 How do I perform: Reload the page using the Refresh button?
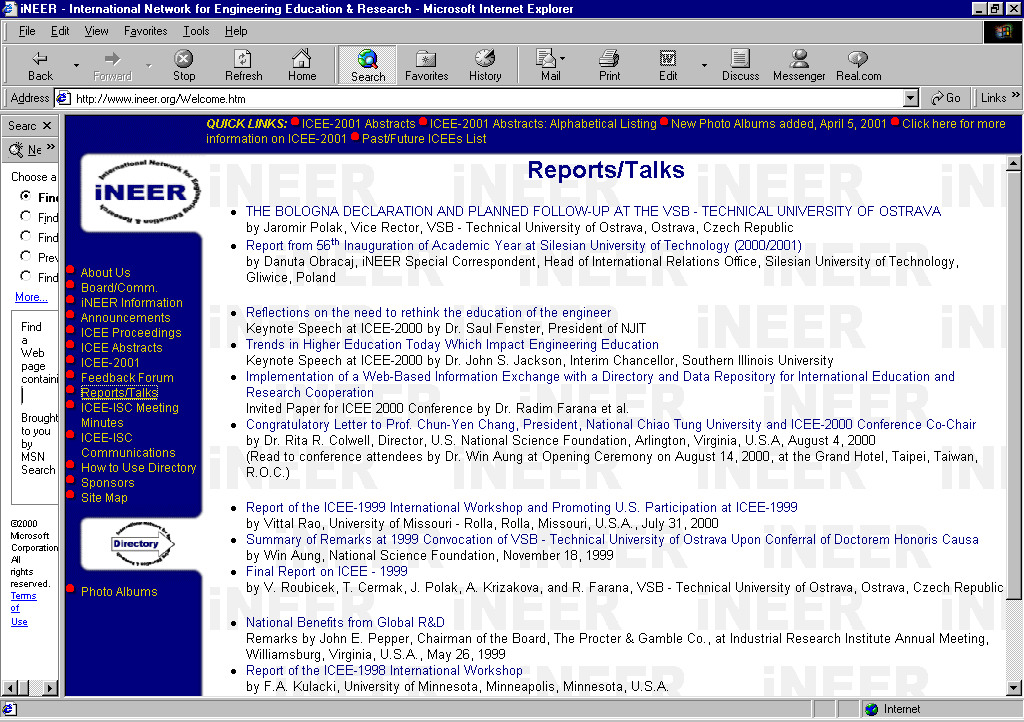(x=244, y=65)
